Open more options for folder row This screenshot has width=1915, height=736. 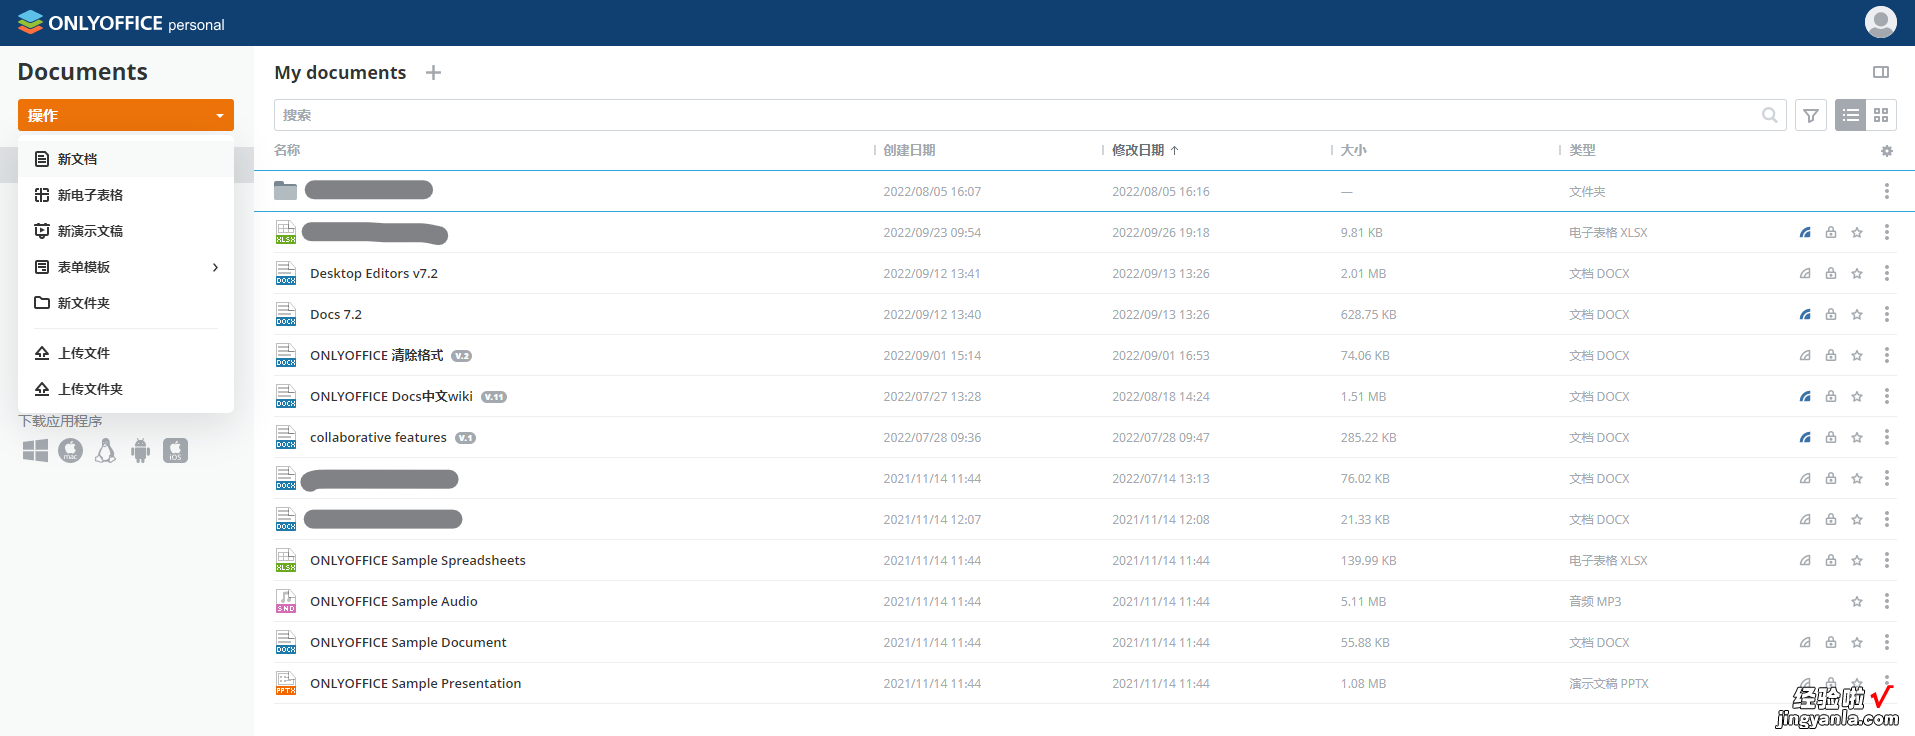[1886, 191]
